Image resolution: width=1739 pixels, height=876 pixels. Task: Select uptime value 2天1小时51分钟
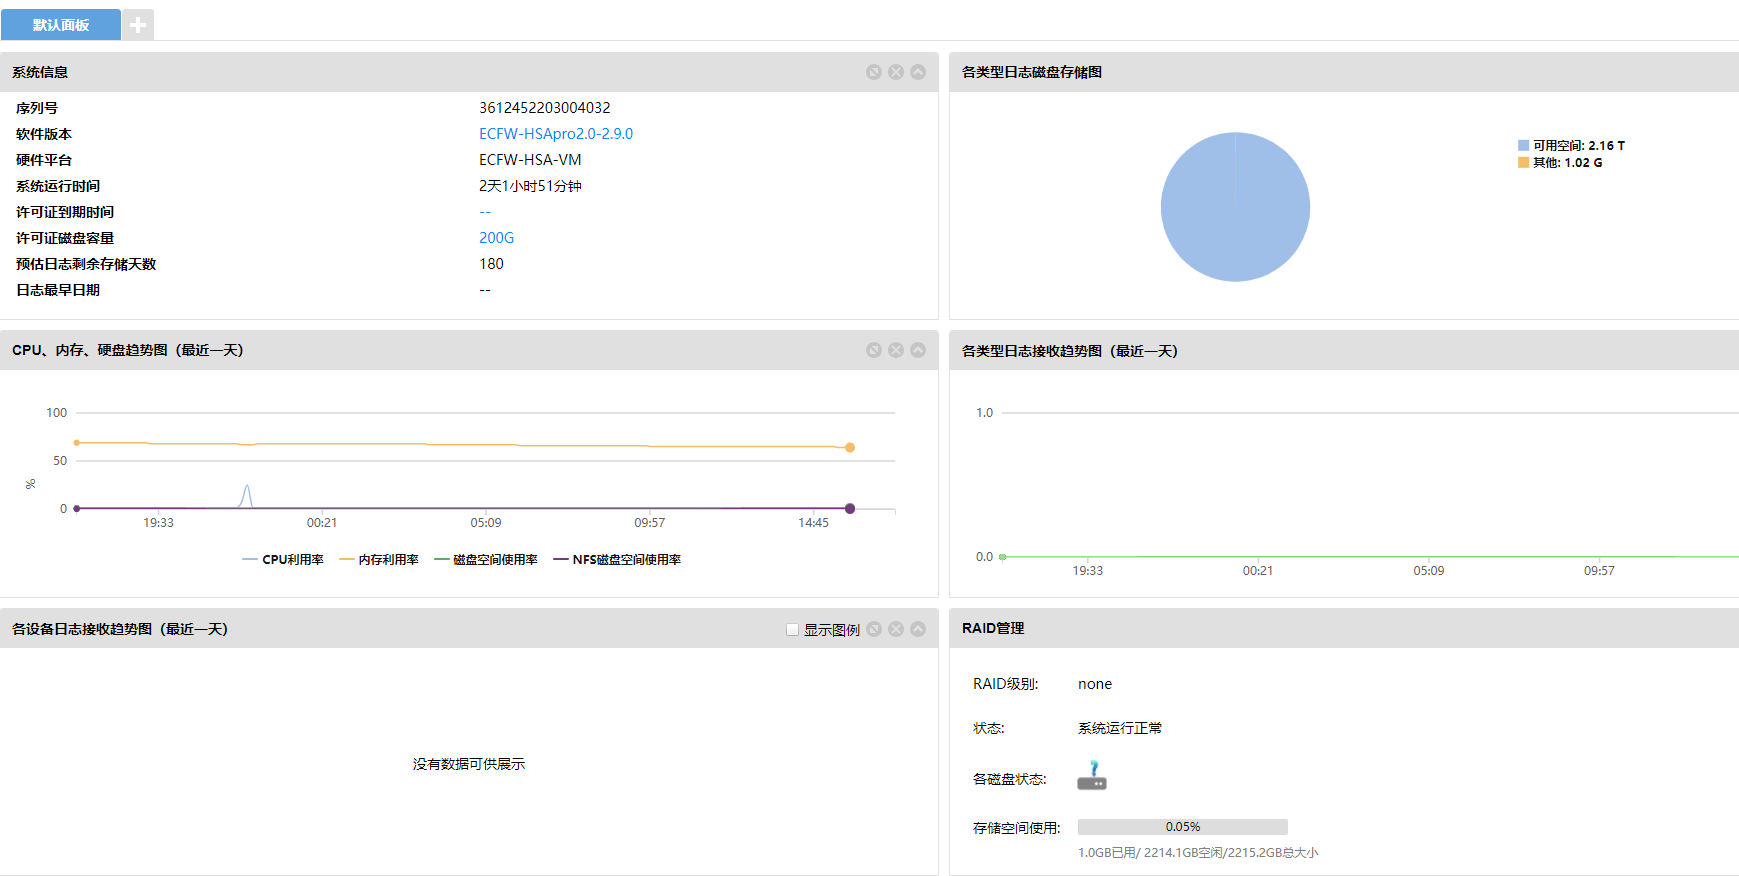coord(530,186)
